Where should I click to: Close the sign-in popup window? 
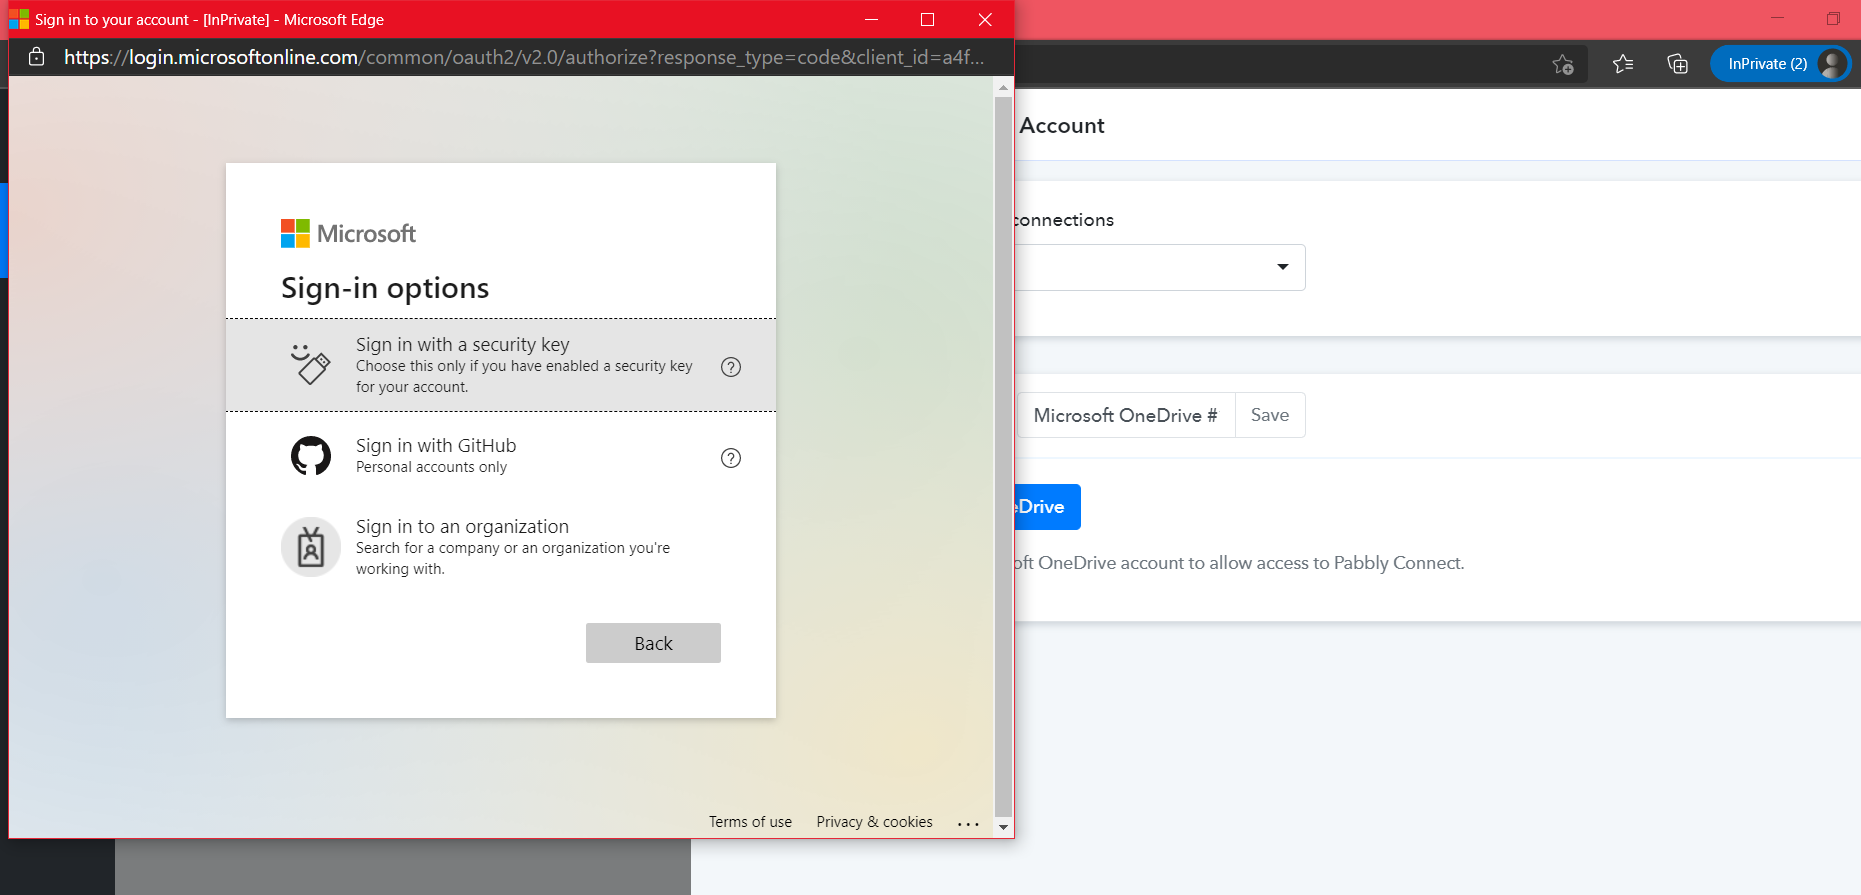click(x=985, y=20)
